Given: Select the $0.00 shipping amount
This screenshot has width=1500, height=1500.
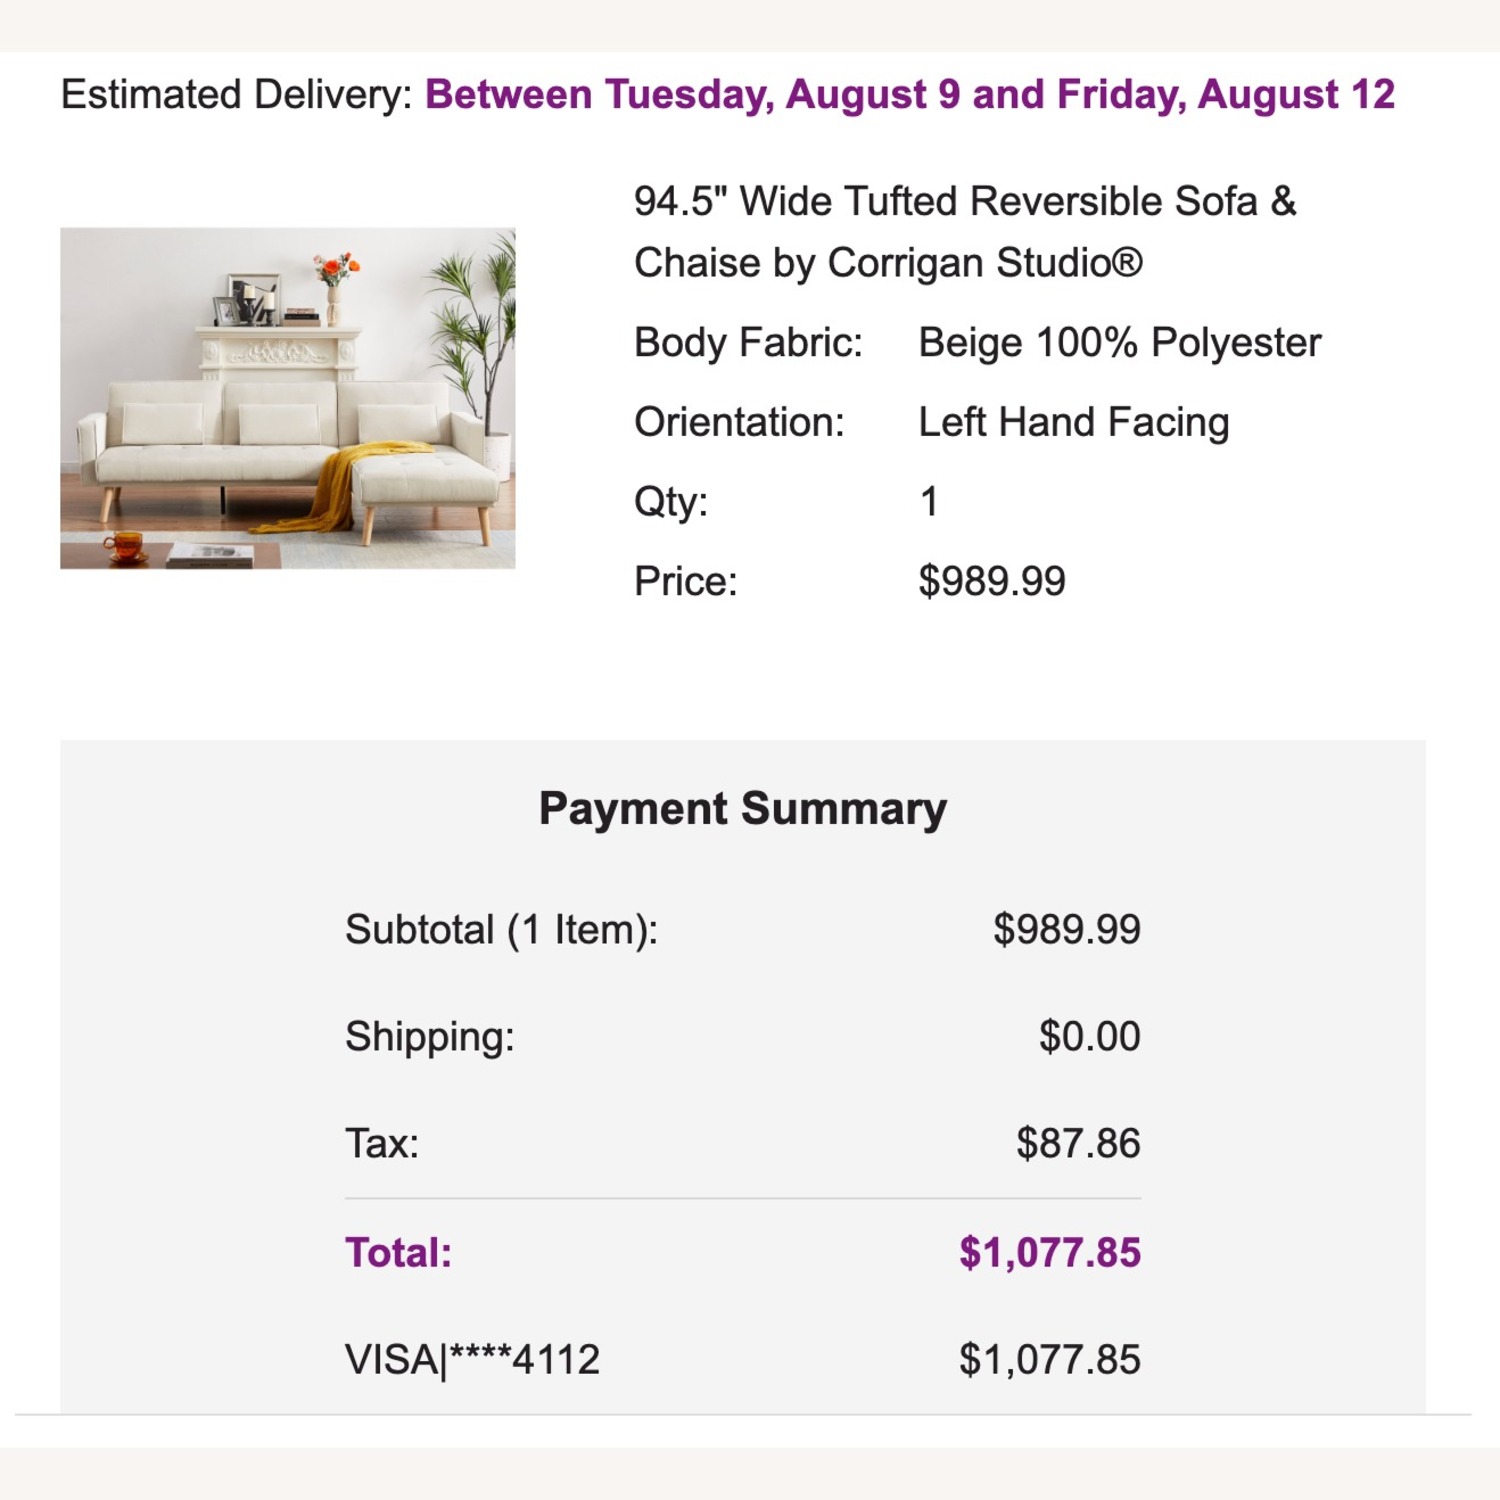Looking at the screenshot, I should click(x=1089, y=1037).
